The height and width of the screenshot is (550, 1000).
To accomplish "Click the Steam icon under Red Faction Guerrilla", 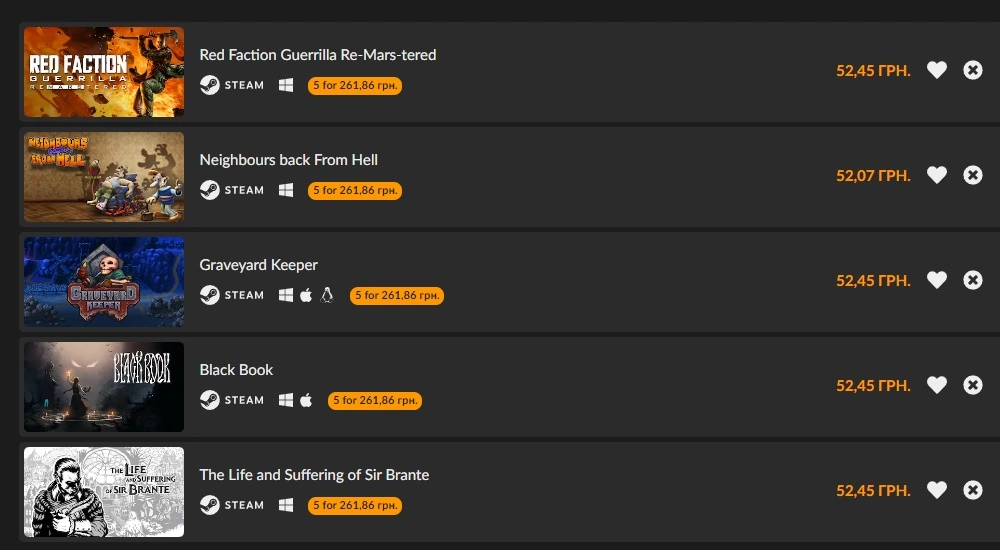I will tap(210, 85).
